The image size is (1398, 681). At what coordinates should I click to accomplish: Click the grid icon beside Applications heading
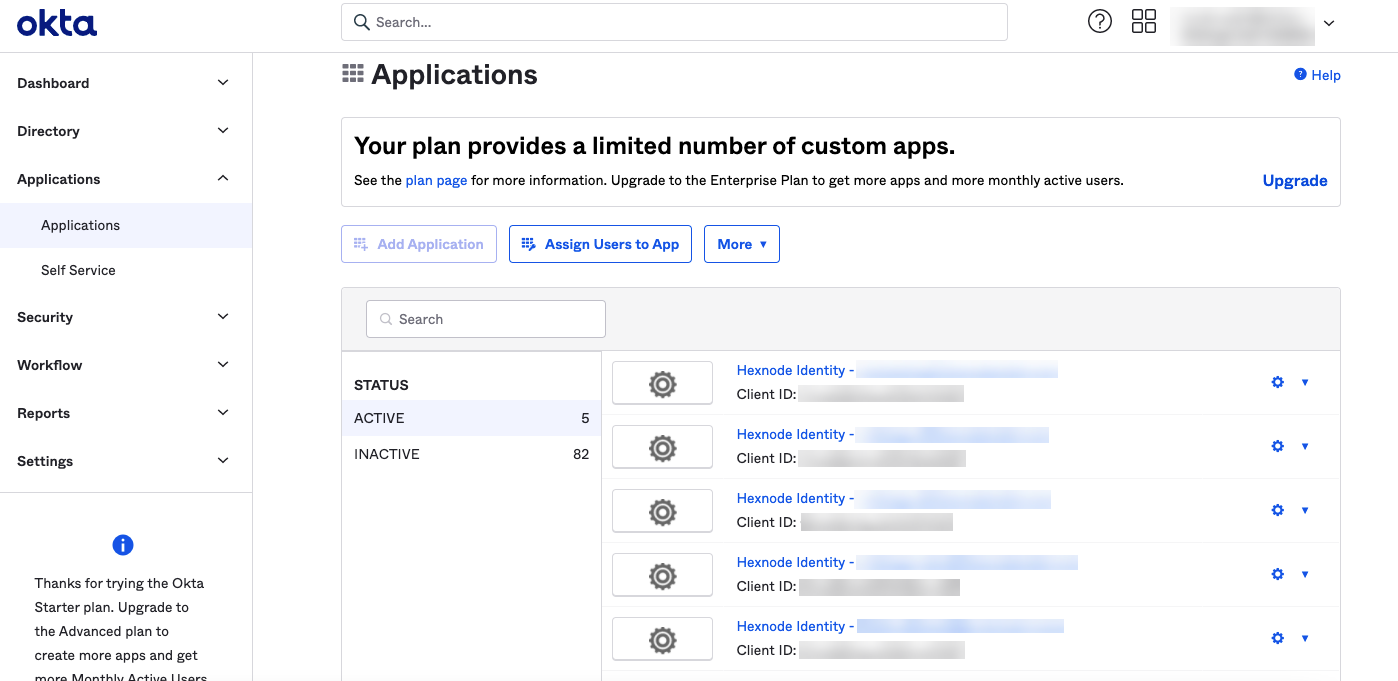(352, 74)
